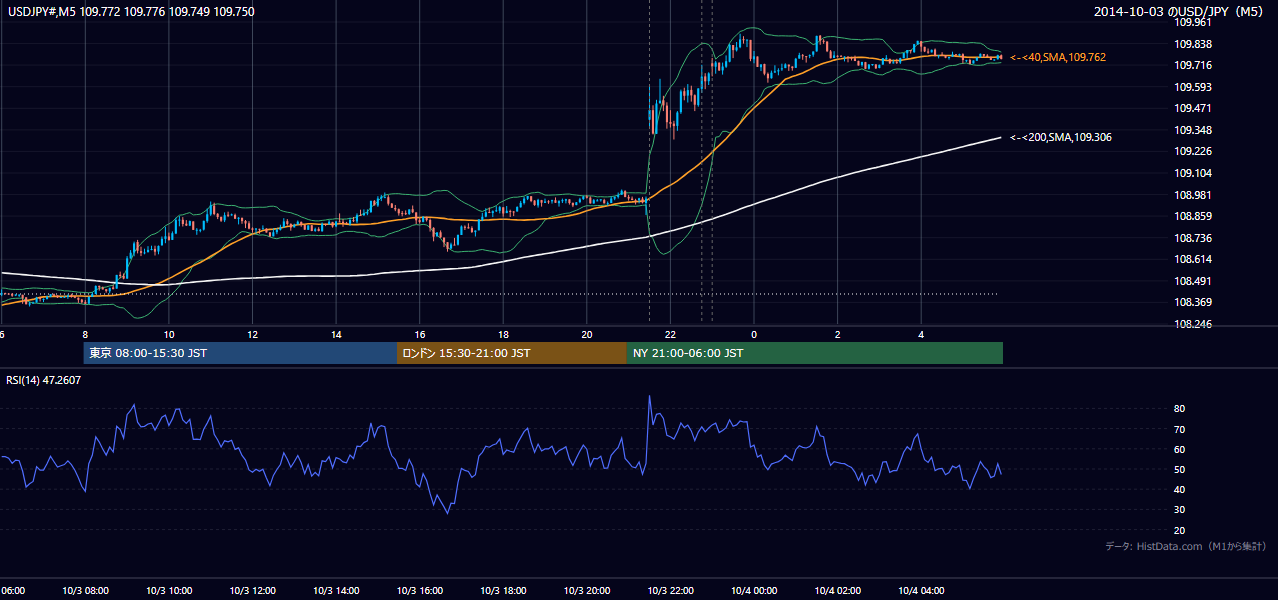
Task: Click price axis label 109.961
Action: (1192, 22)
